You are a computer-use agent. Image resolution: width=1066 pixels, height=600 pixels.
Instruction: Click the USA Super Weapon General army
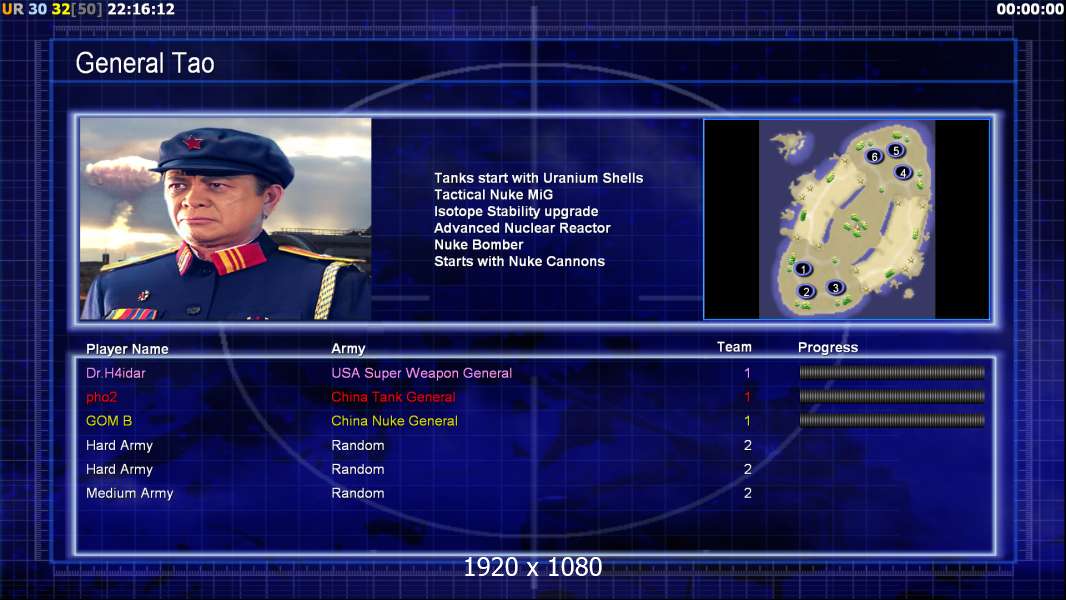tap(422, 373)
